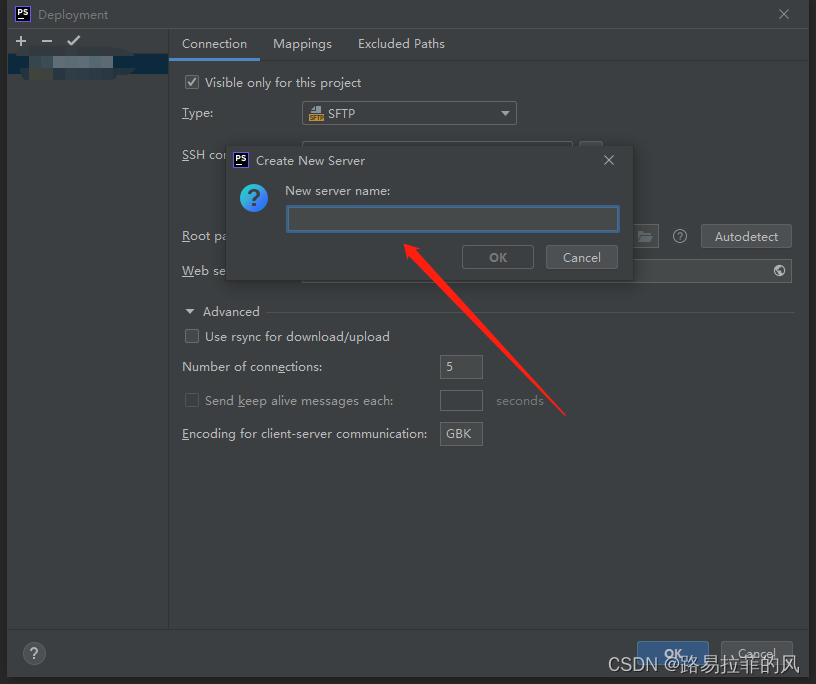The height and width of the screenshot is (684, 816).
Task: Switch to the Connection tab
Action: pyautogui.click(x=214, y=44)
